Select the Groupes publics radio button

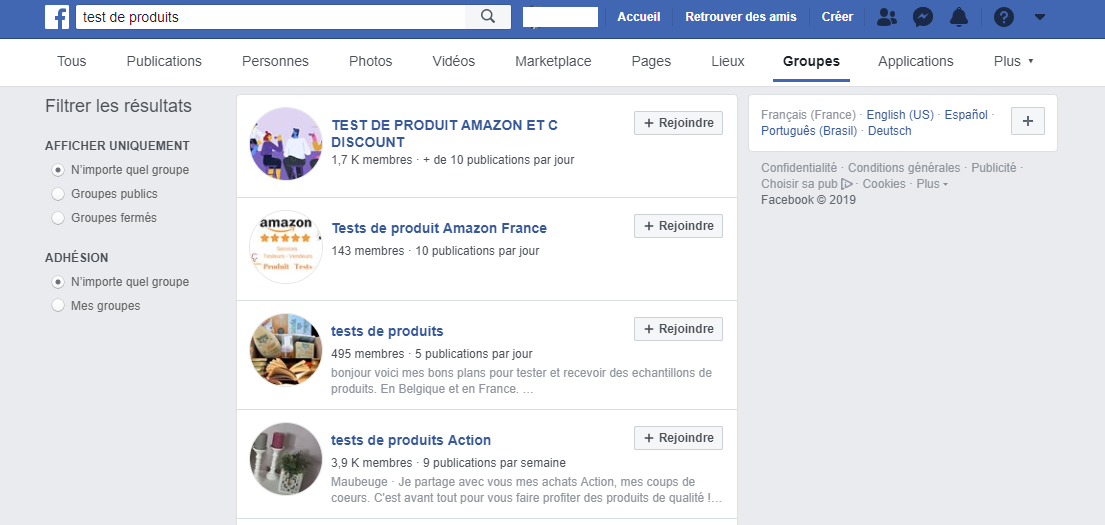click(58, 194)
